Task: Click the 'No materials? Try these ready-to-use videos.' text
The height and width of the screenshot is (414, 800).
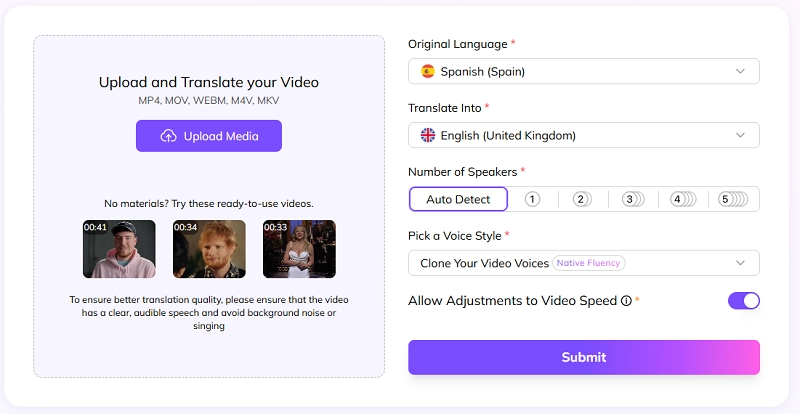Action: pyautogui.click(x=209, y=204)
